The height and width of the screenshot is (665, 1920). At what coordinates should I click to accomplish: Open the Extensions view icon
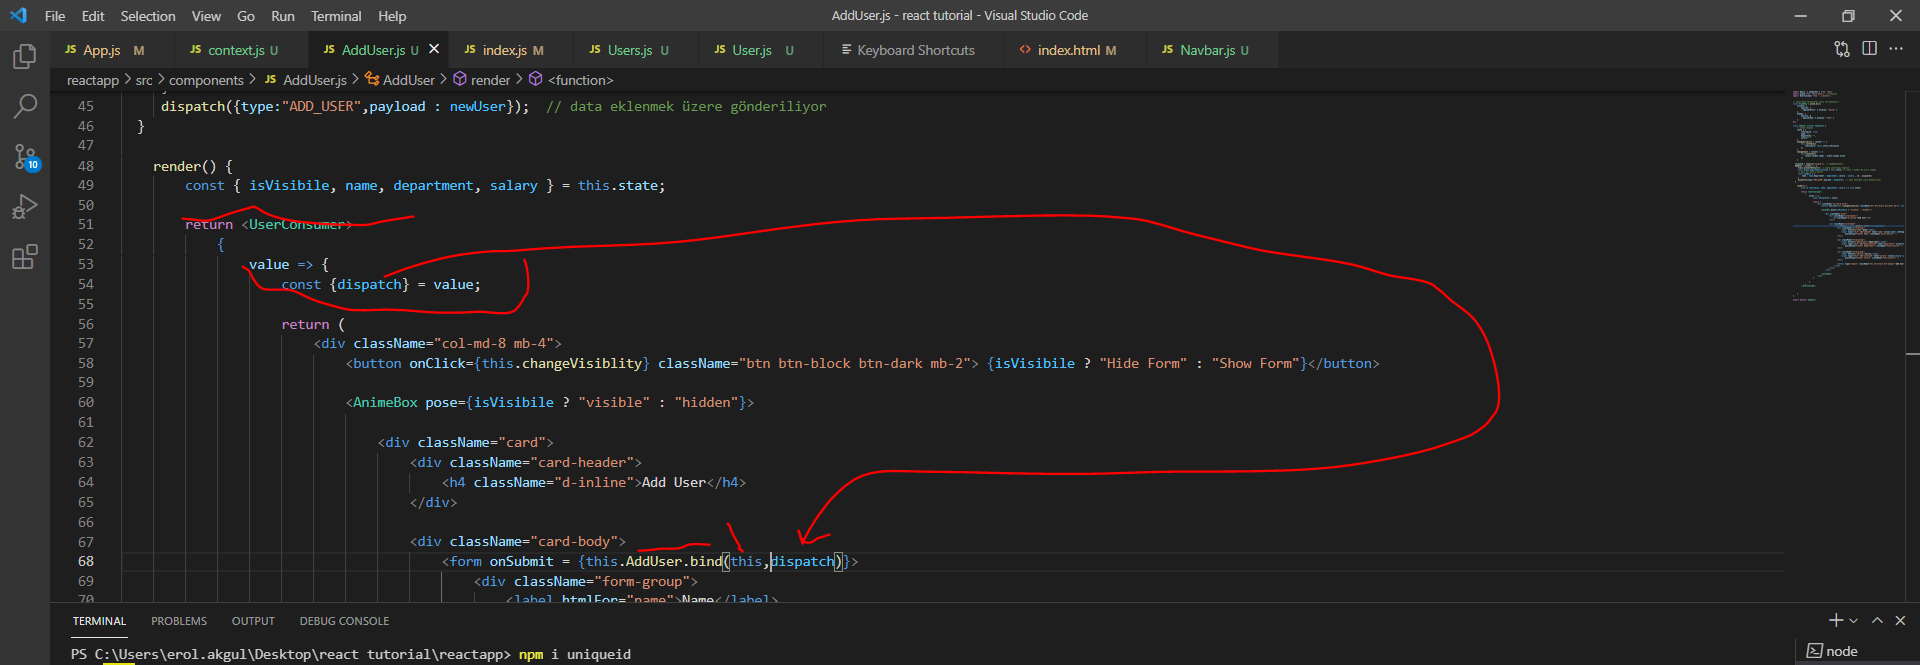(25, 257)
